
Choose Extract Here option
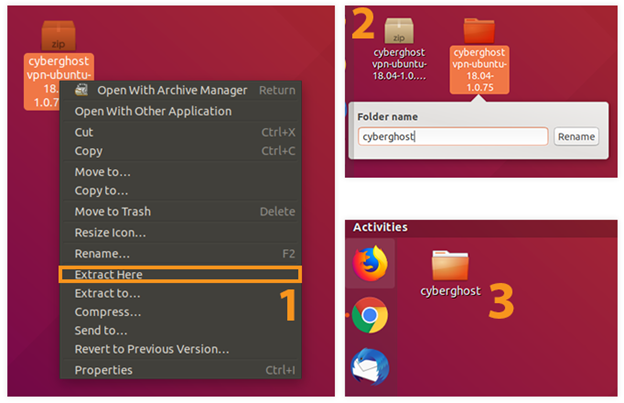tap(180, 275)
